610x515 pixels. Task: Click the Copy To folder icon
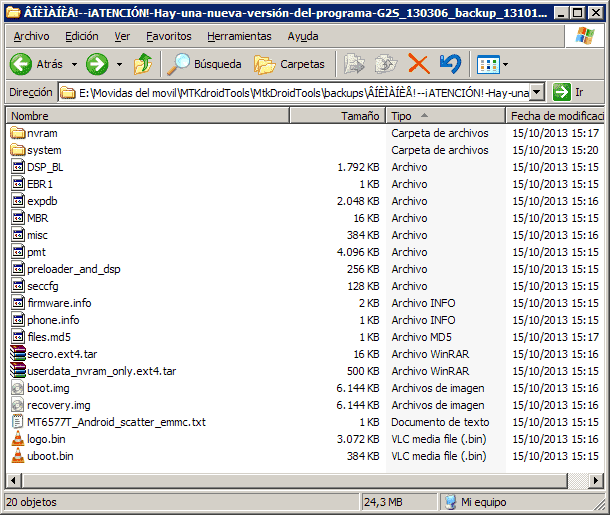[x=386, y=64]
